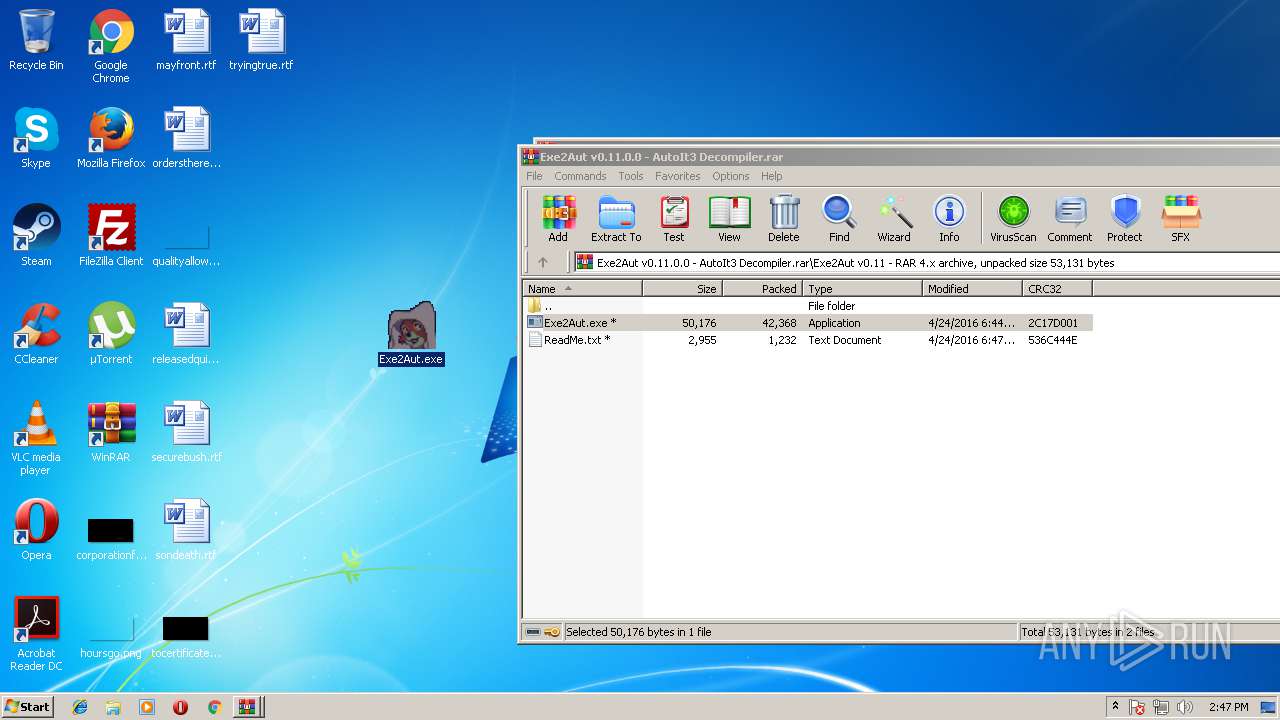Select the FileZilla Client desktop shortcut
1280x720 pixels.
click(x=111, y=236)
